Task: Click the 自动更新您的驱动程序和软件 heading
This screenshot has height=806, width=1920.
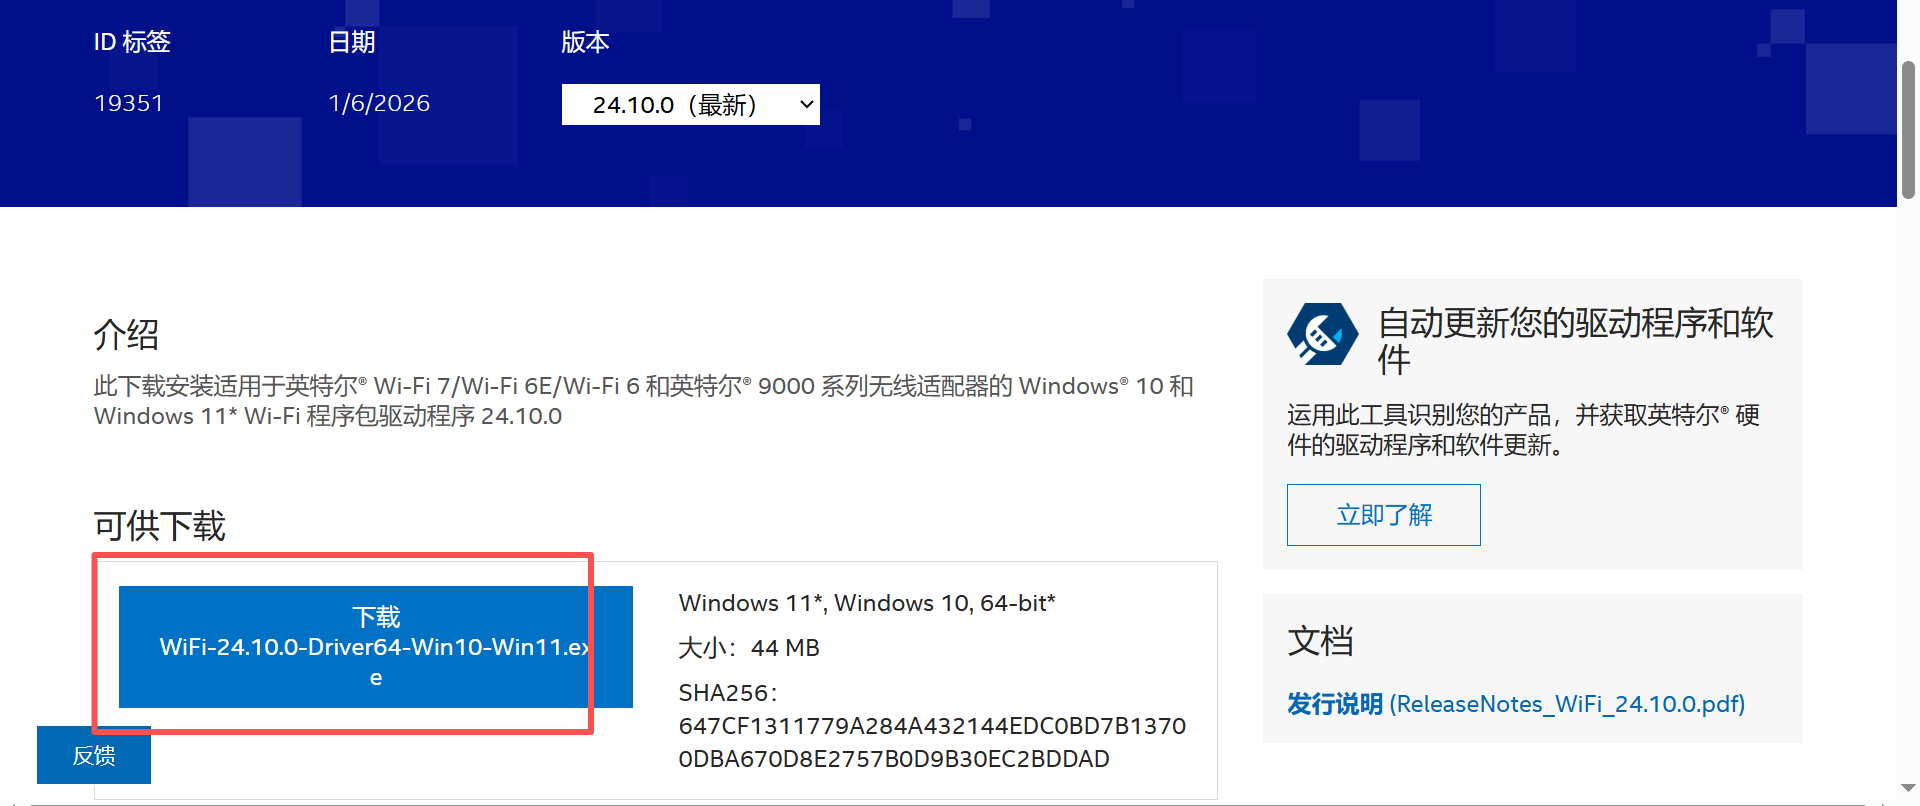Action: coord(1576,341)
